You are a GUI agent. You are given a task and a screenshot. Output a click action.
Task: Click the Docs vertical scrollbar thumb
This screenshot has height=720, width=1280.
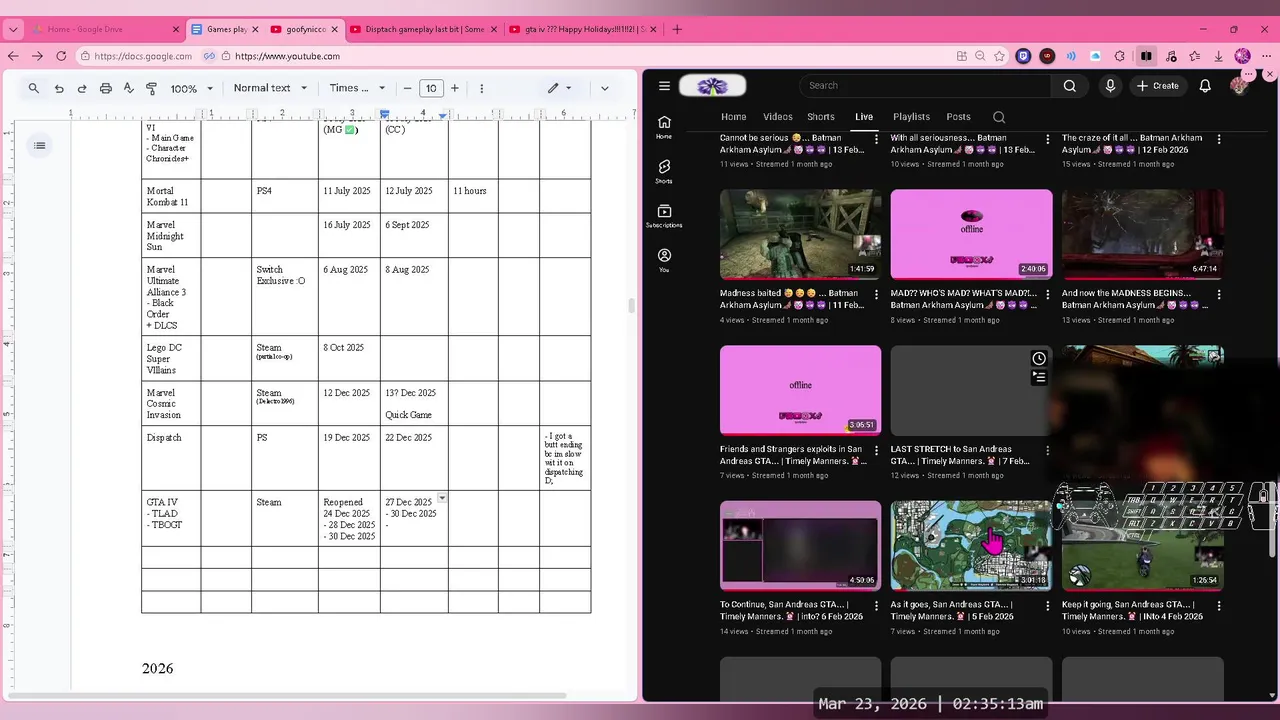tap(631, 306)
